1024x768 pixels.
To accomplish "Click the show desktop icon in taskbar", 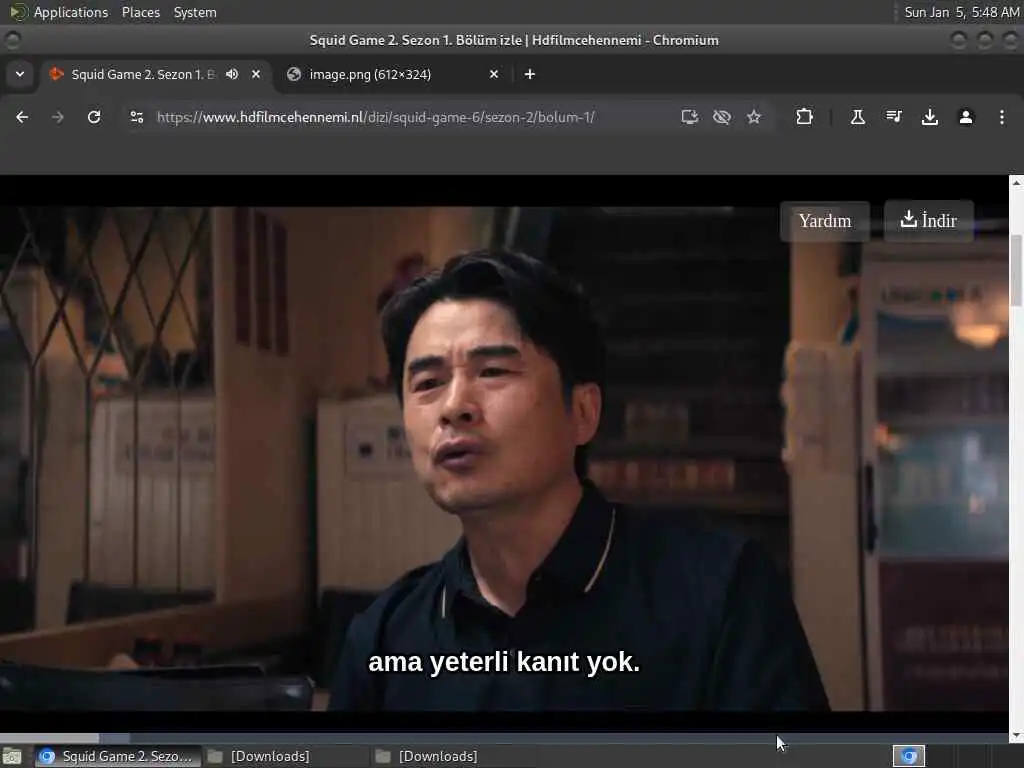I will tap(12, 757).
